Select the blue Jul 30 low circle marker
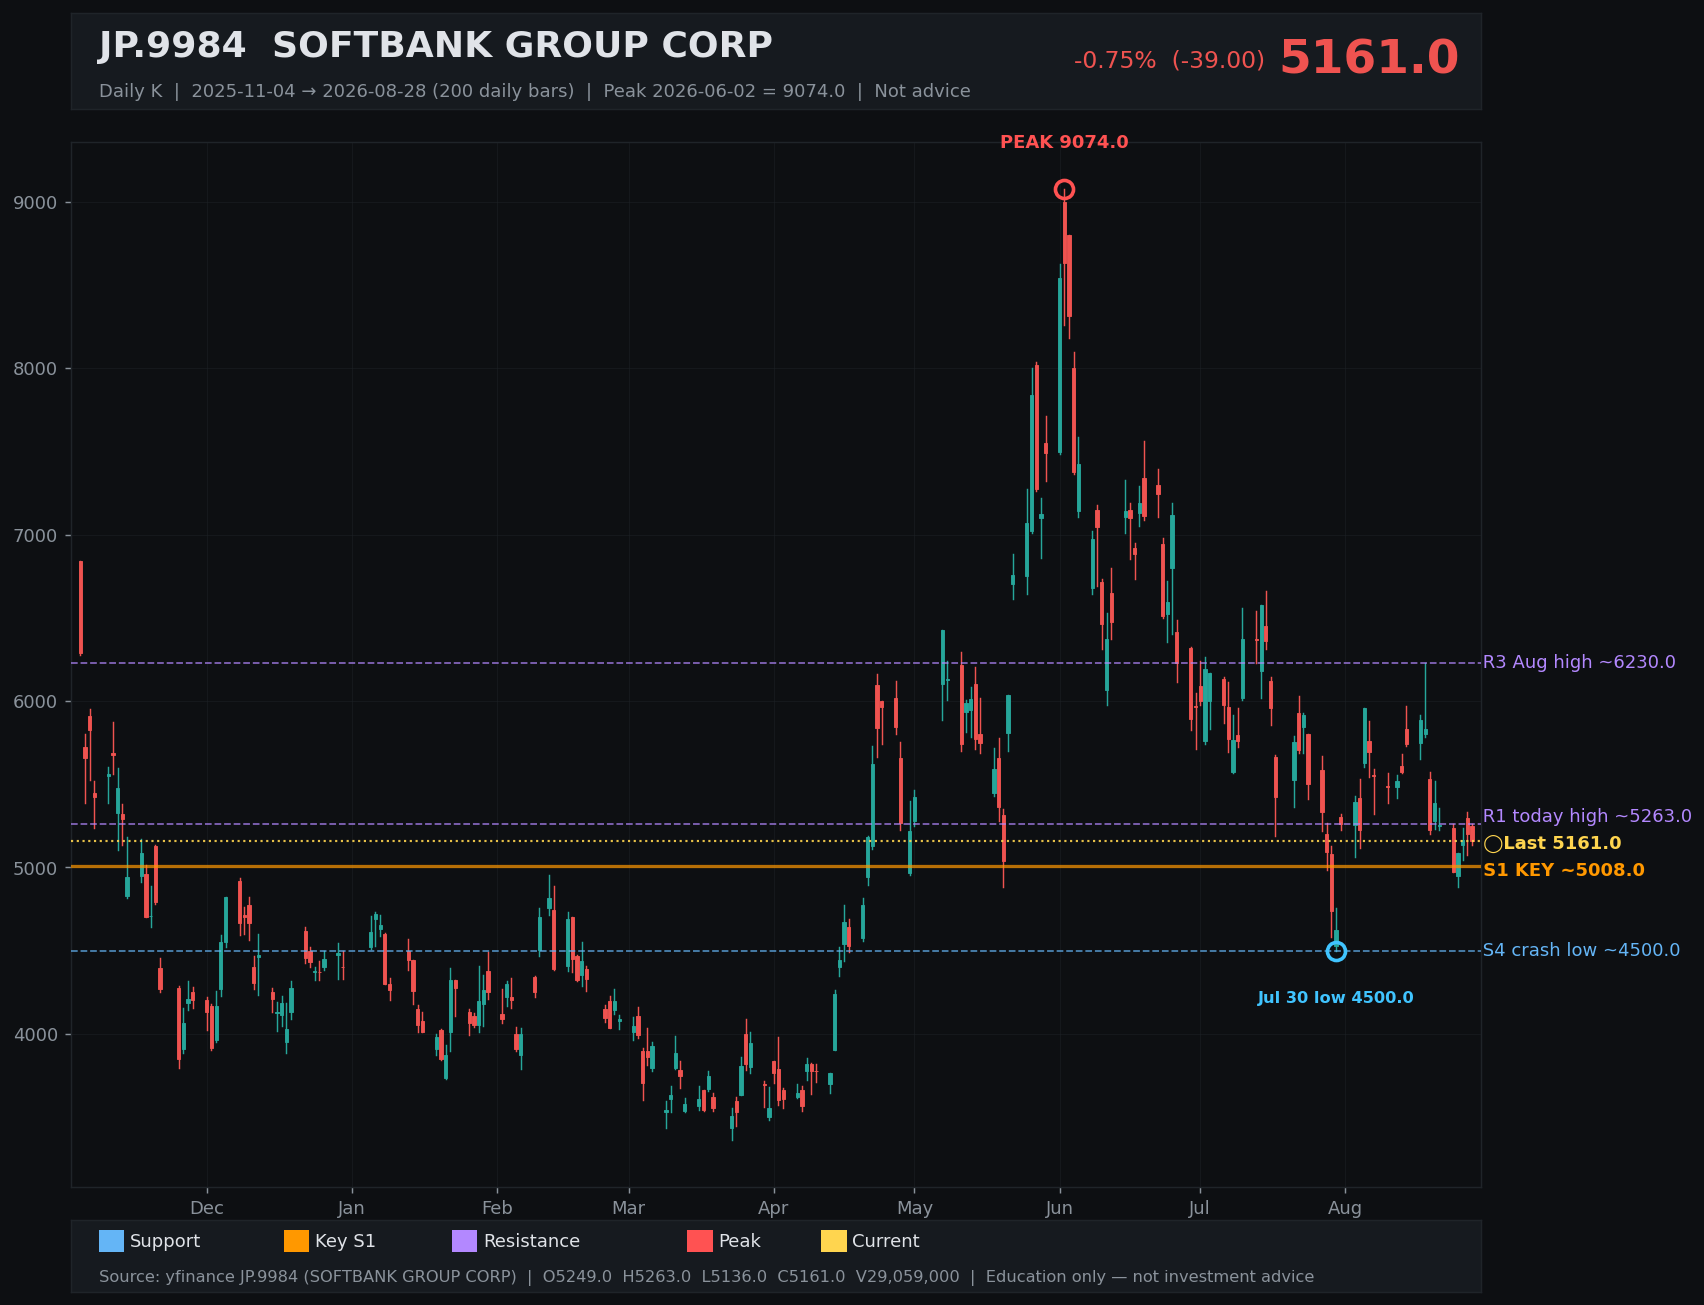This screenshot has width=1704, height=1305. 1336,951
